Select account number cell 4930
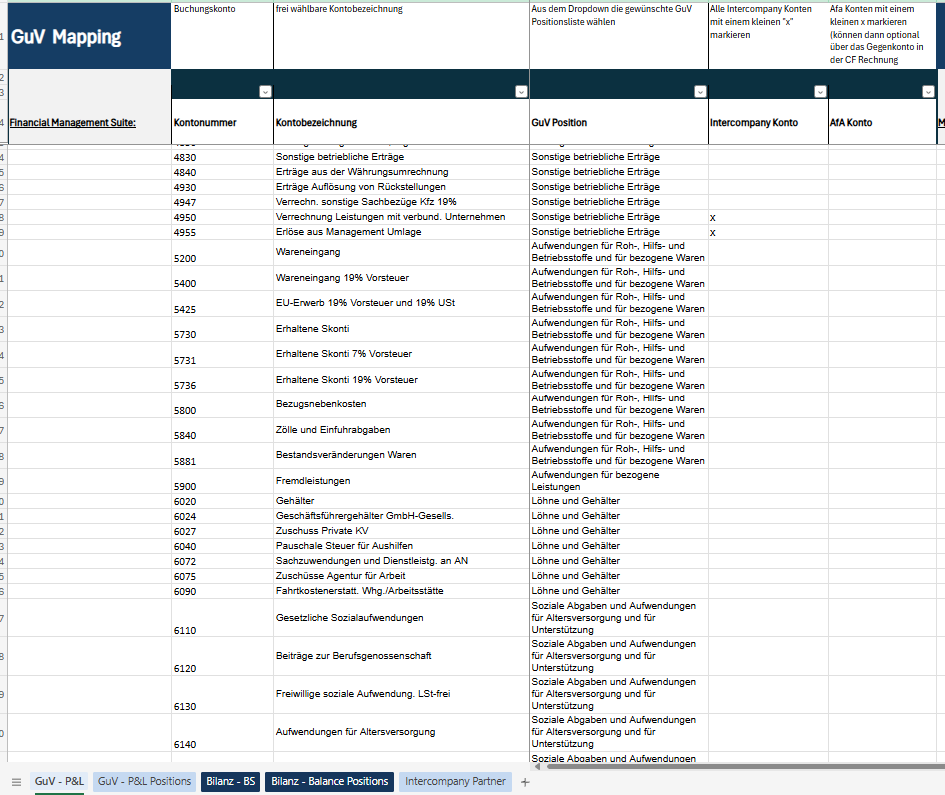Screen dimensions: 945x795 pyautogui.click(x=222, y=187)
